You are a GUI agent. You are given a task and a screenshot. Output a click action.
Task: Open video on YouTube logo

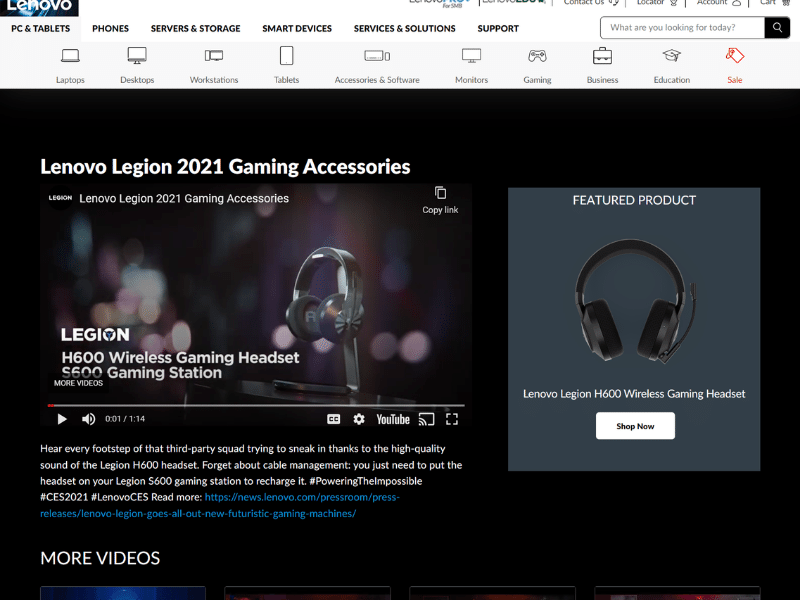393,419
